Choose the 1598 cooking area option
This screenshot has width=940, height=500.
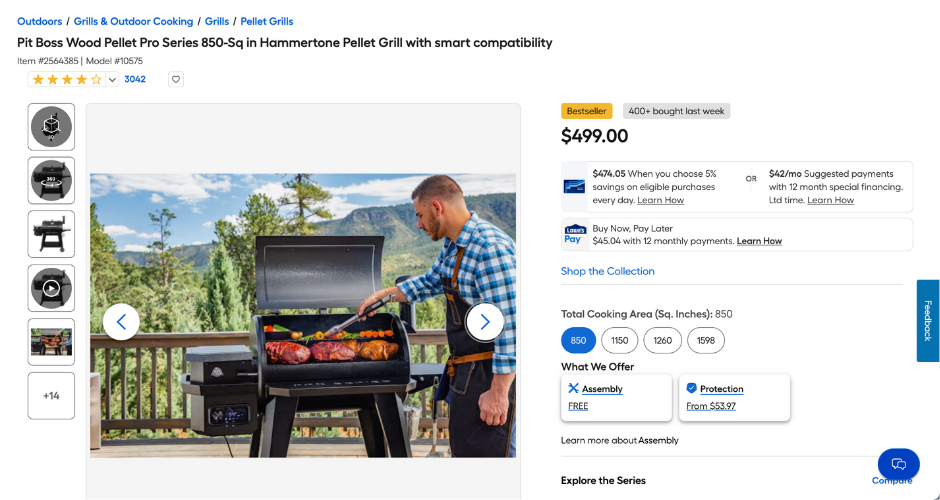(705, 340)
